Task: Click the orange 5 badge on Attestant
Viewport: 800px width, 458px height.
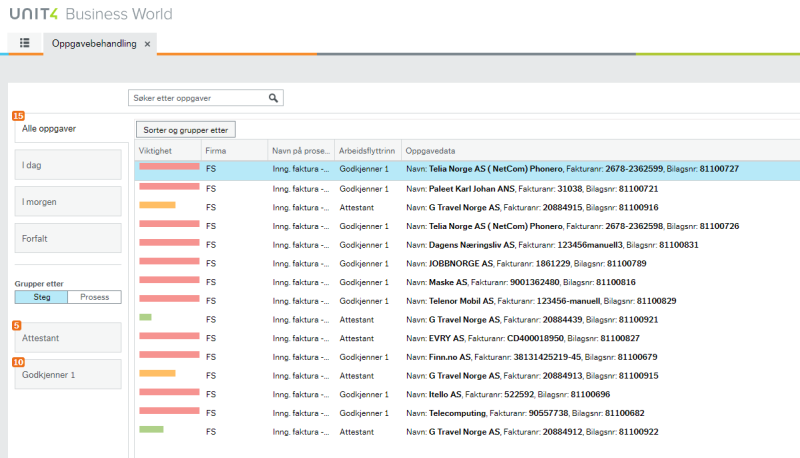Action: (x=16, y=325)
